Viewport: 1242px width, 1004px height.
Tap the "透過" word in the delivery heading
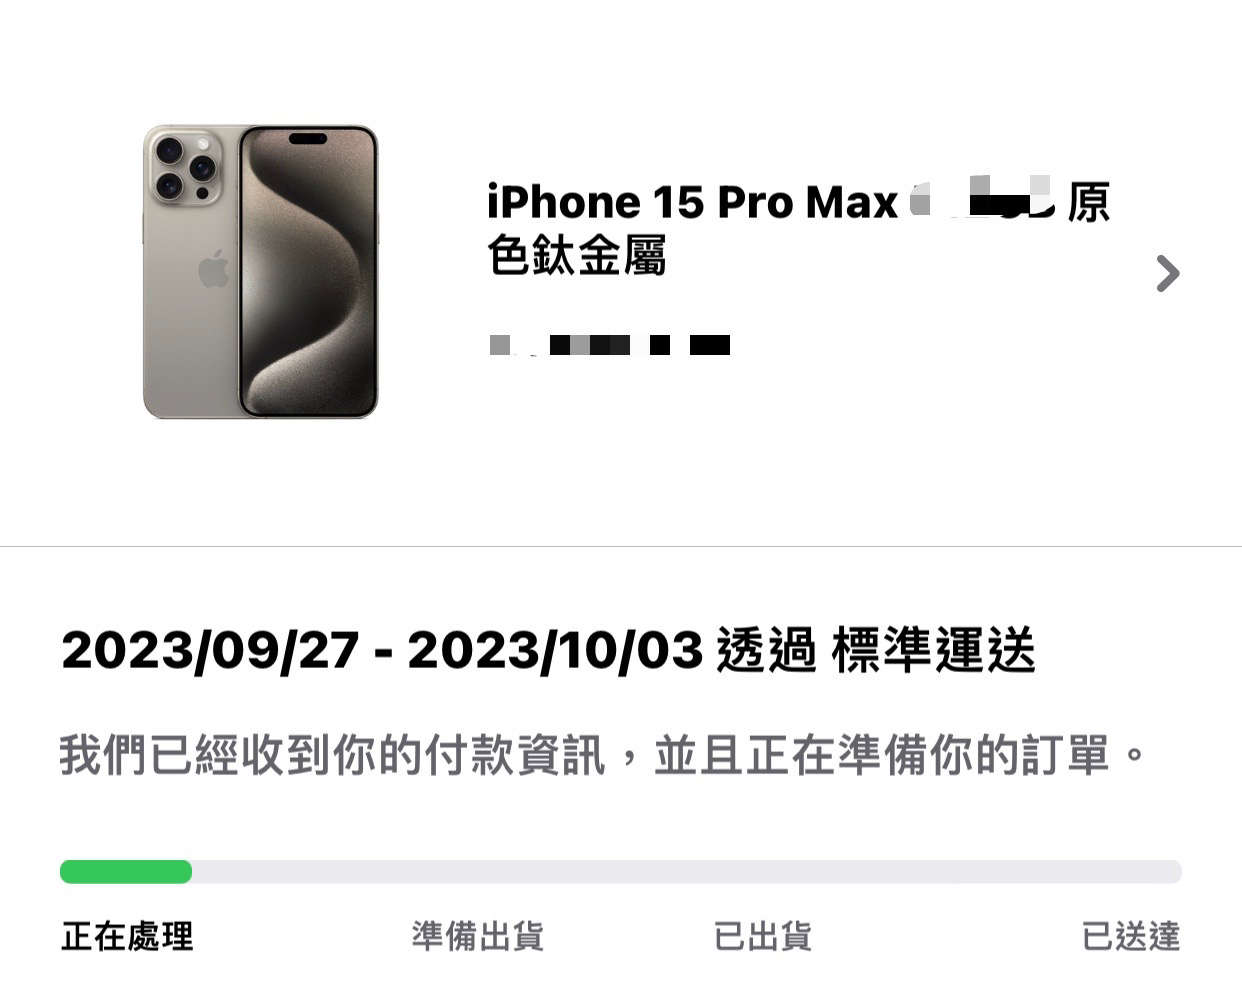(x=766, y=650)
